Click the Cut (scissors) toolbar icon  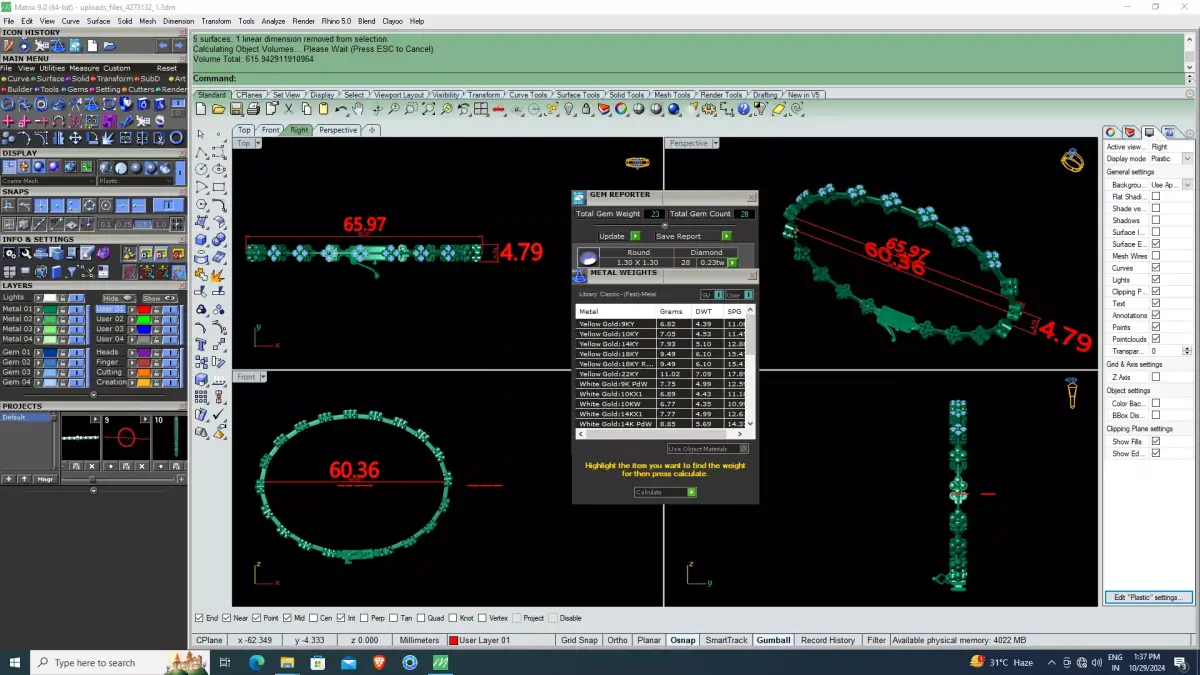(289, 109)
